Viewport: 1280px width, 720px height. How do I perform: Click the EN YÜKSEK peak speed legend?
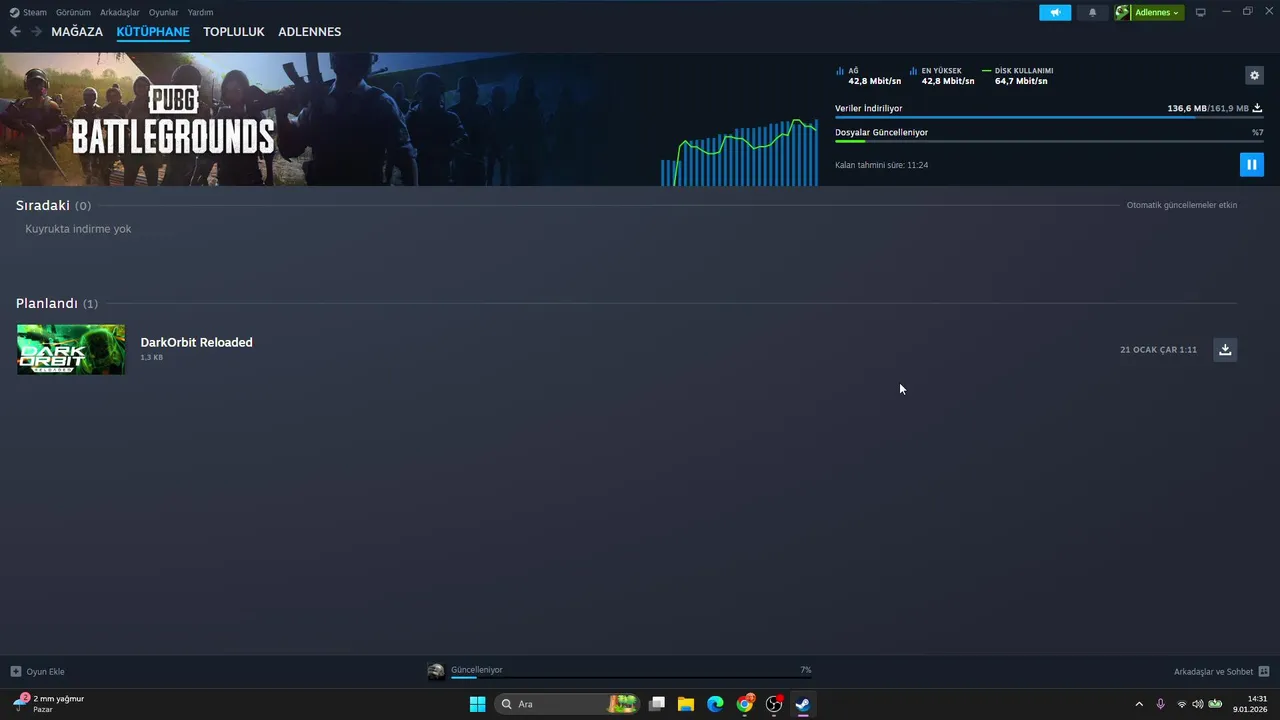point(942,76)
